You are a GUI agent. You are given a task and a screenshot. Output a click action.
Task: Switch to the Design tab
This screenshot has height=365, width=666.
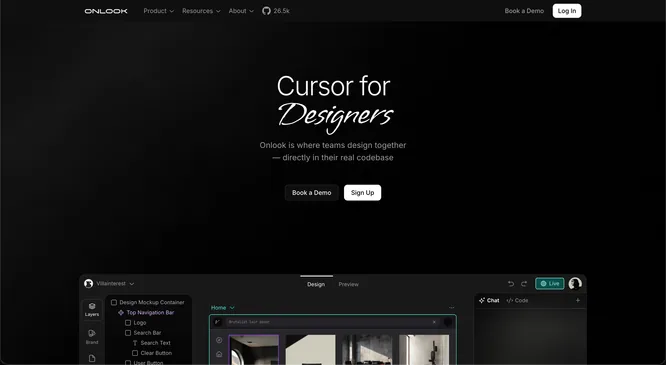click(316, 284)
